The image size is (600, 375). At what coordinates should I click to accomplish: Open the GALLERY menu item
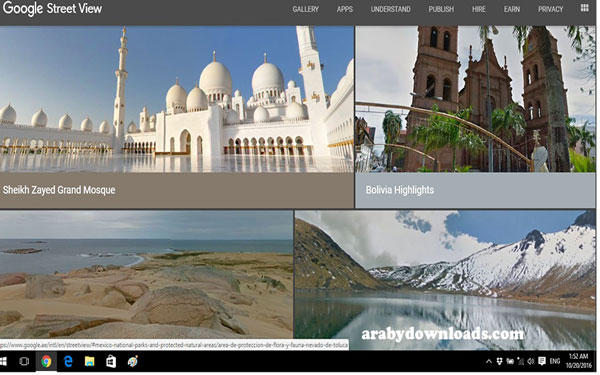(305, 9)
